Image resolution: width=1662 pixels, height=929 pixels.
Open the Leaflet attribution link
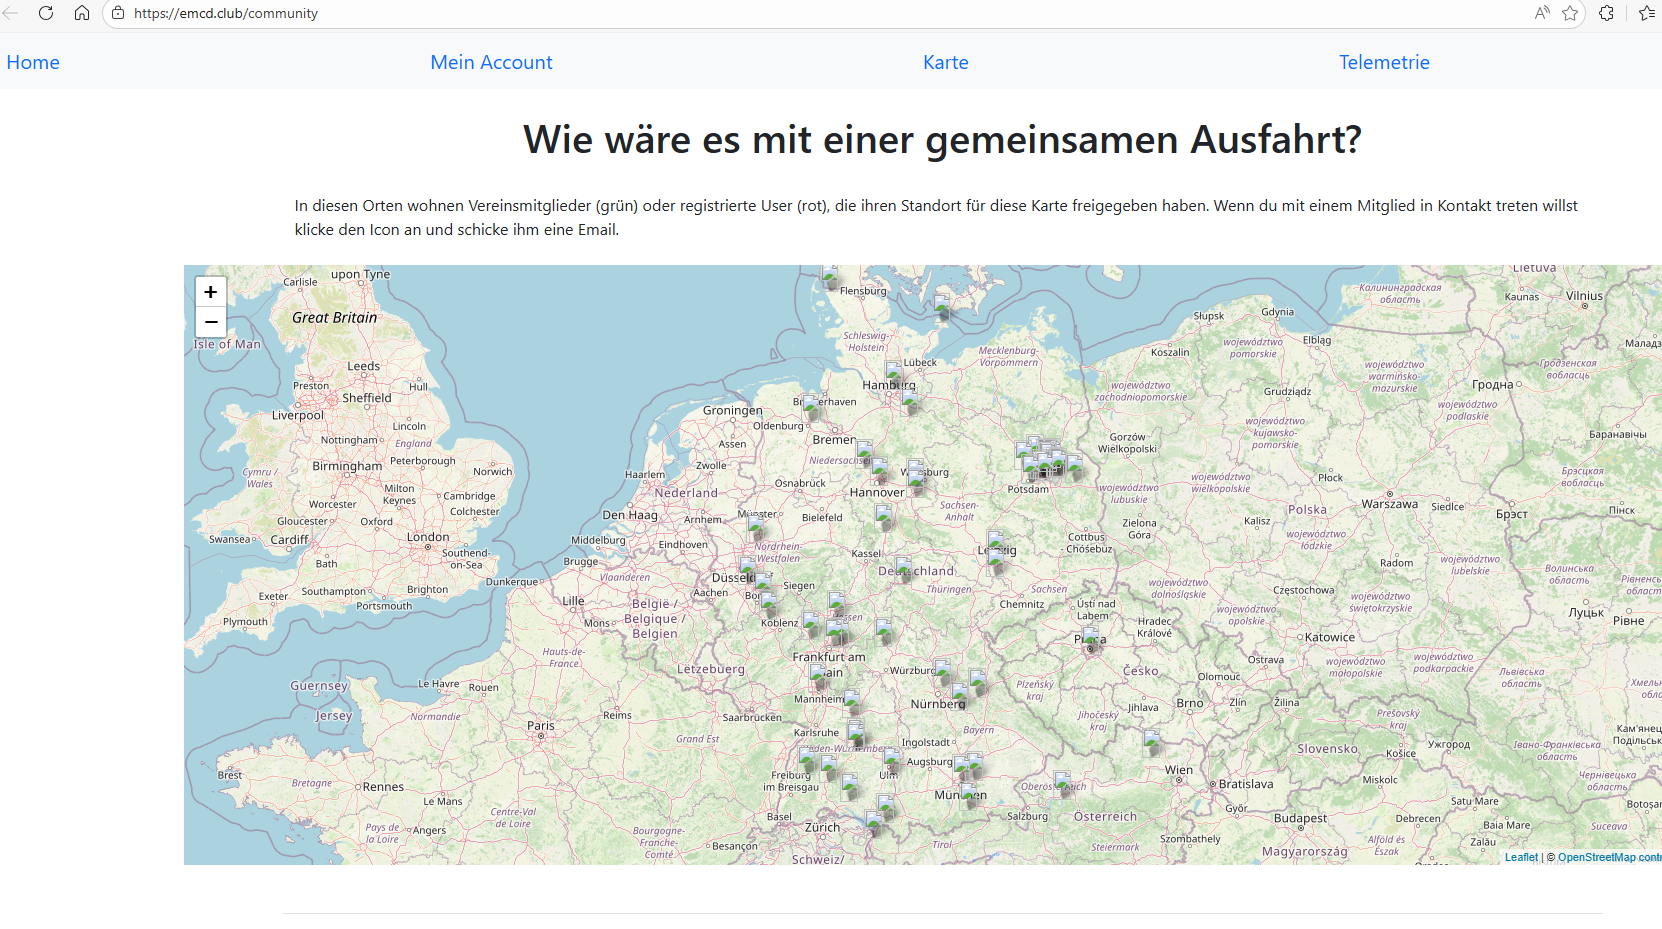point(1521,857)
